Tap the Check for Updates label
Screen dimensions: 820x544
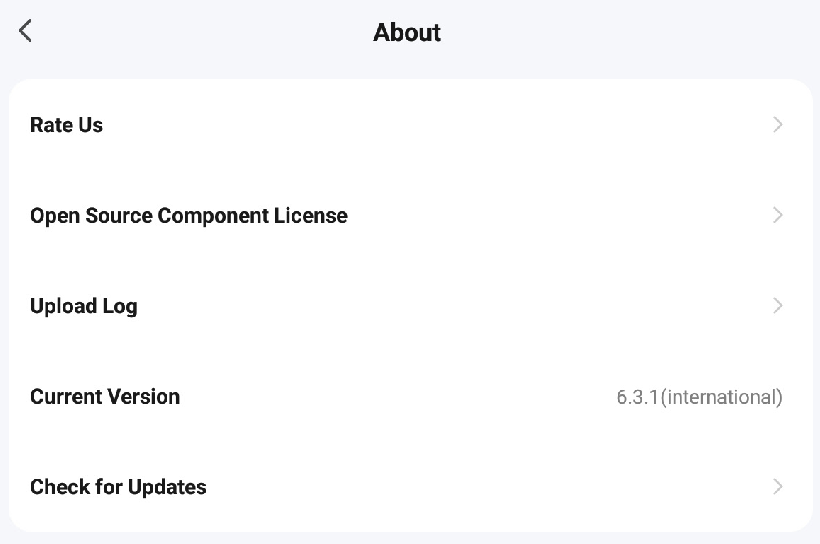(x=118, y=487)
